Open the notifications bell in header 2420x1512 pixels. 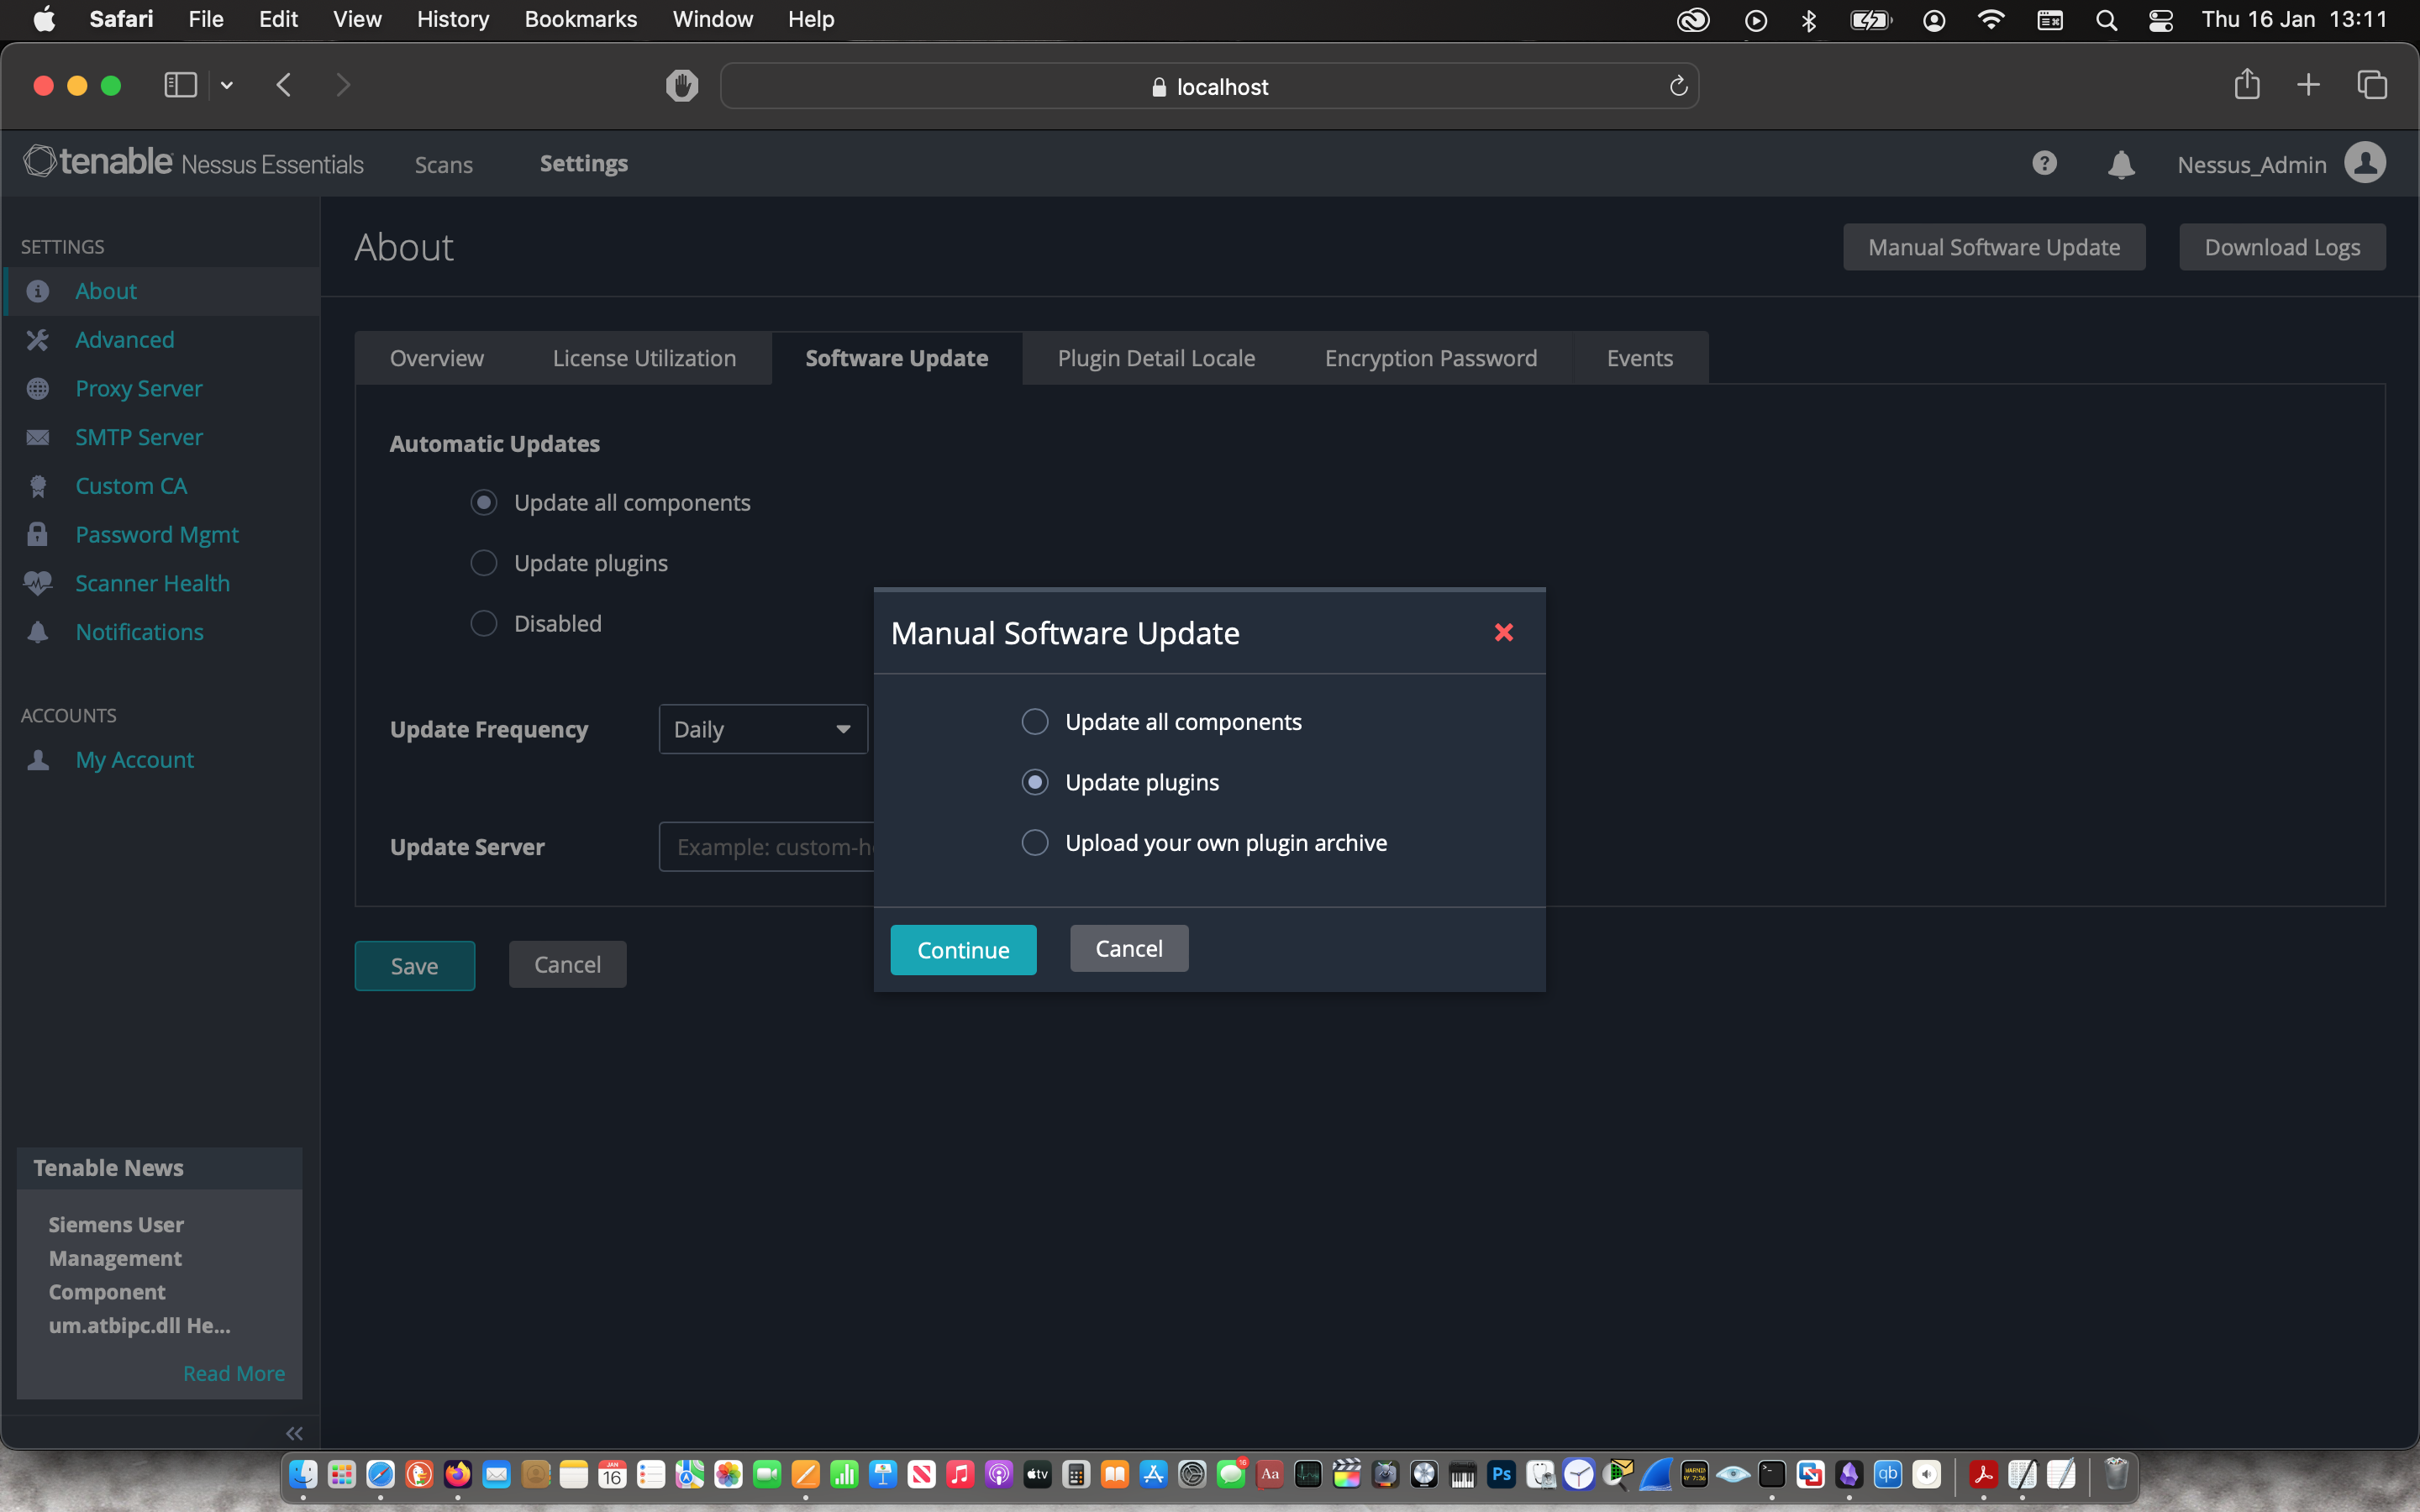point(2120,164)
